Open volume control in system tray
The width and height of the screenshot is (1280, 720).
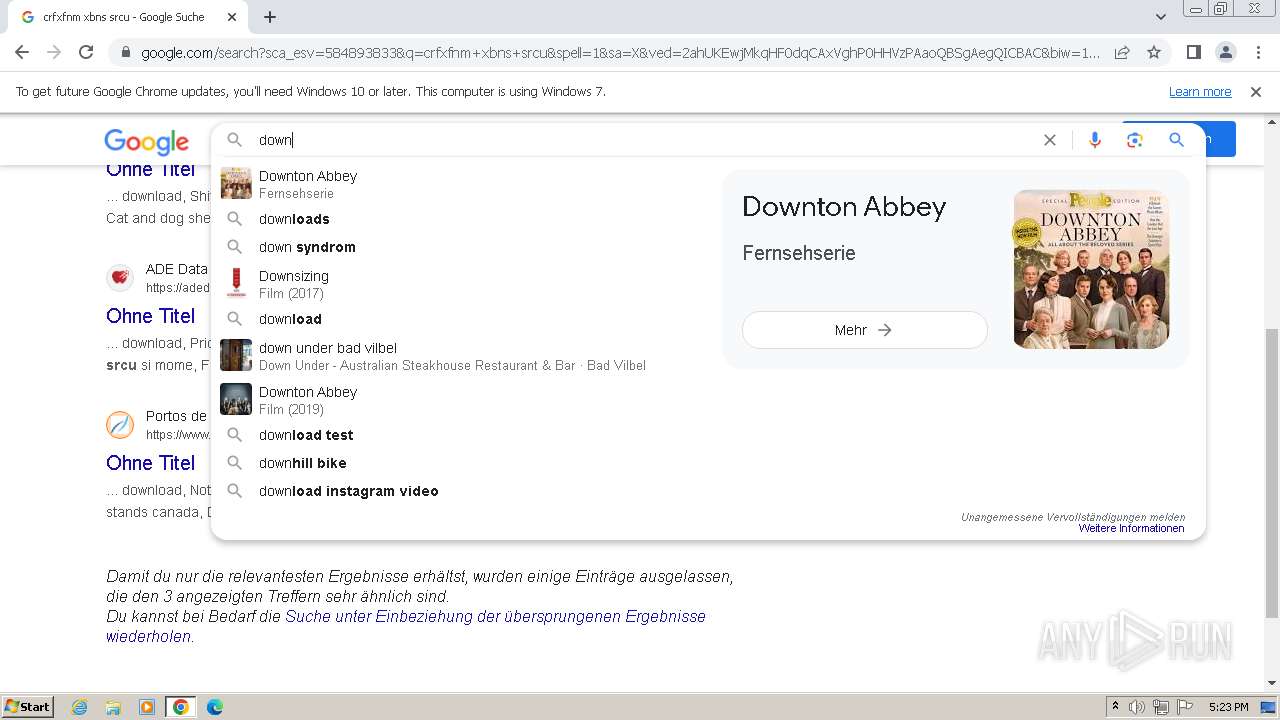point(1137,707)
